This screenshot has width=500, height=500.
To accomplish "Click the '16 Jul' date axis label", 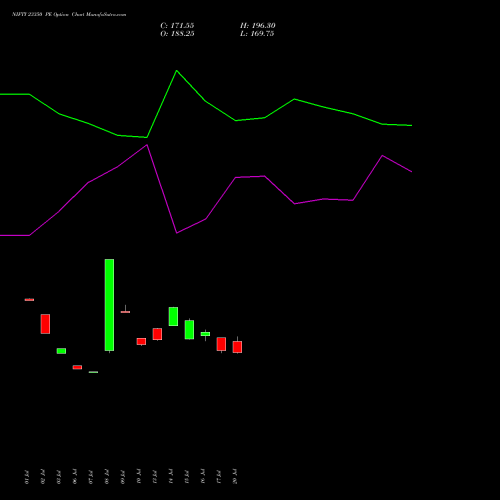I will (x=203, y=477).
